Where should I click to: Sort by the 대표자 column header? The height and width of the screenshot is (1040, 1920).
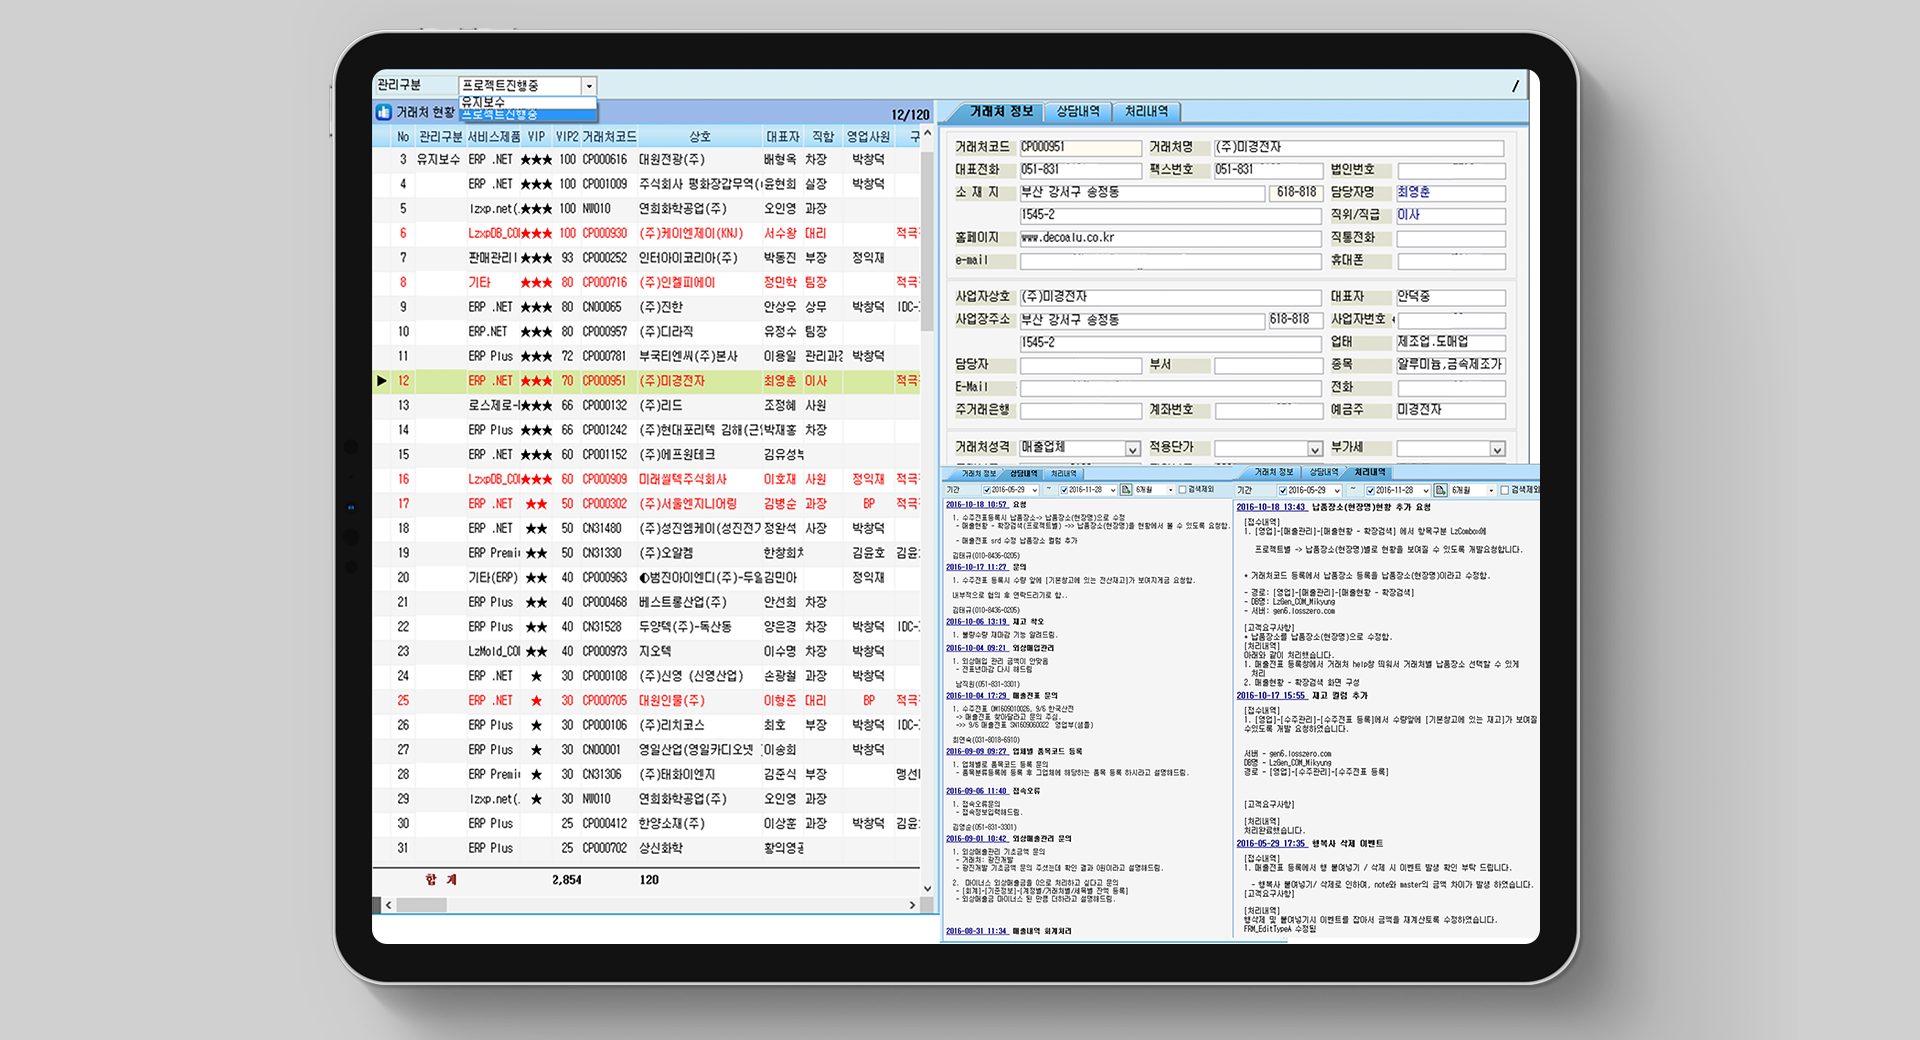tap(782, 137)
